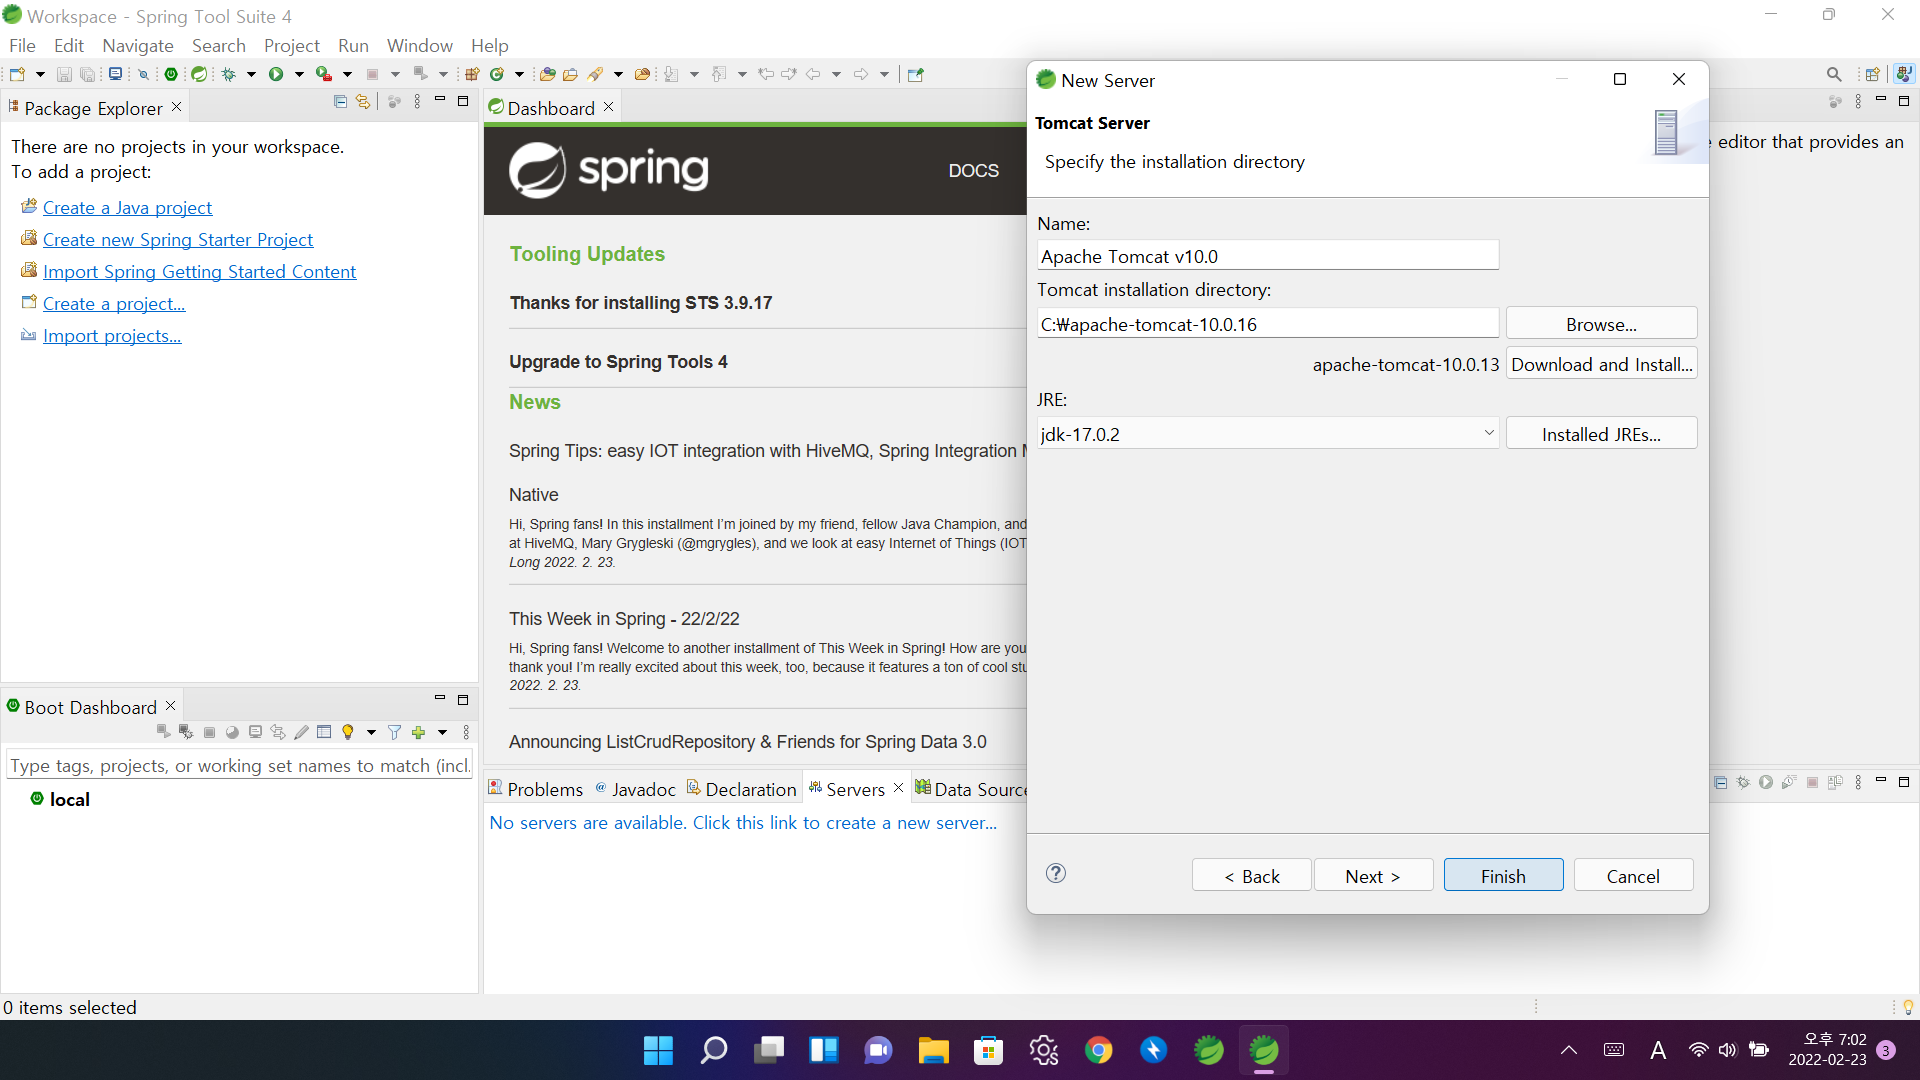The width and height of the screenshot is (1920, 1080).
Task: Click the lightbulb icon in Boot Dashboard toolbar
Action: tap(348, 733)
